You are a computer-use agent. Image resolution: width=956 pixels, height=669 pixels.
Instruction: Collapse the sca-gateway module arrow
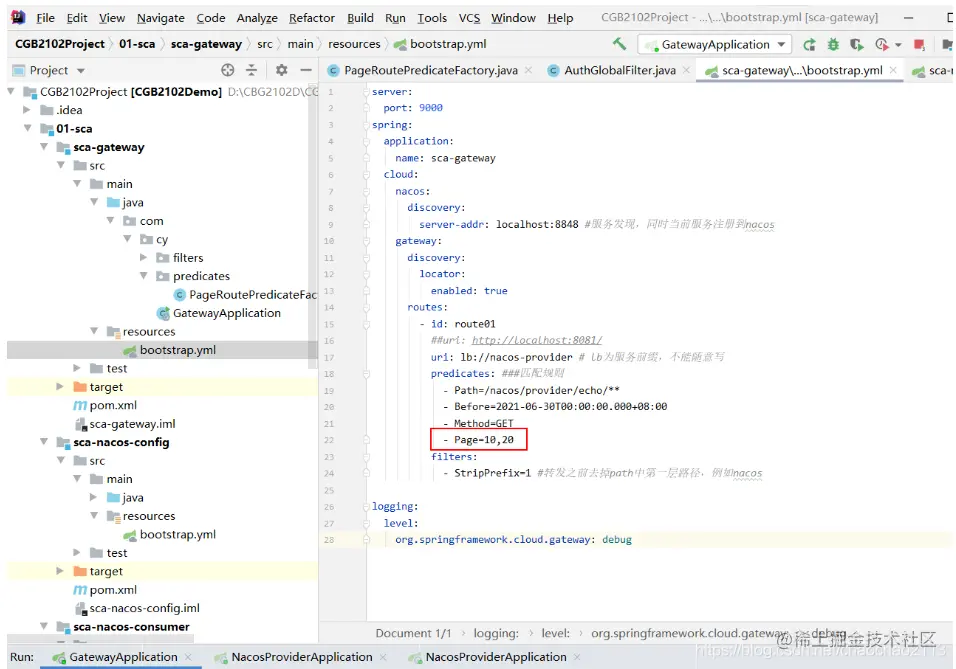pos(44,147)
